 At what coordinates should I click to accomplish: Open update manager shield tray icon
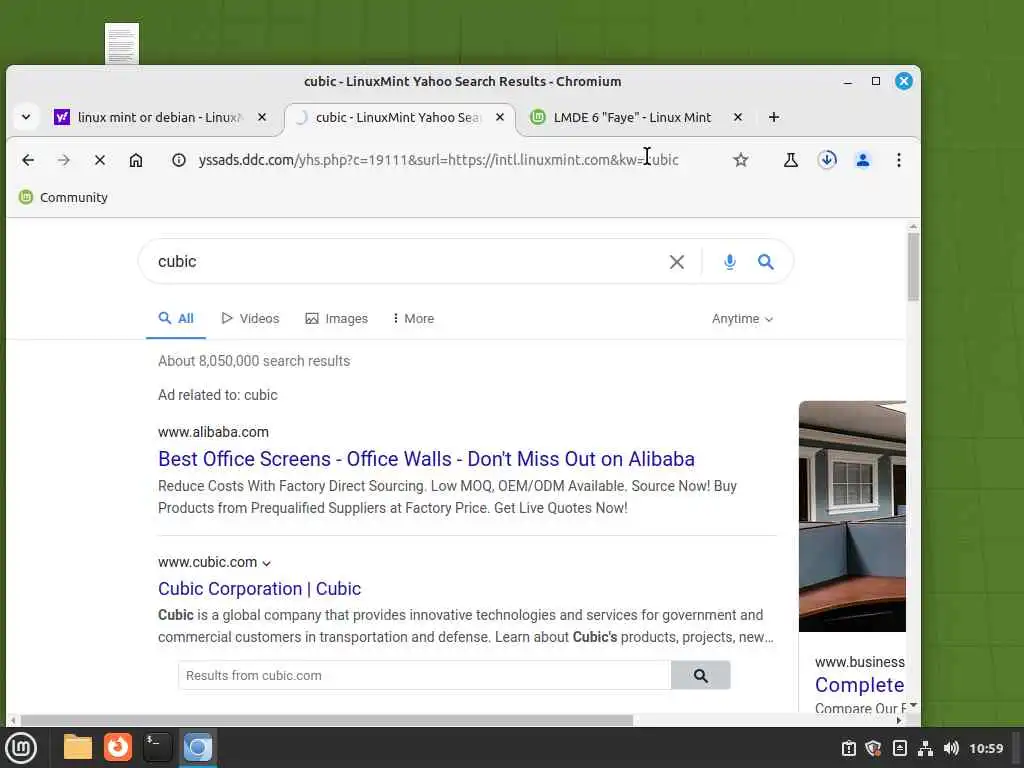tap(873, 748)
